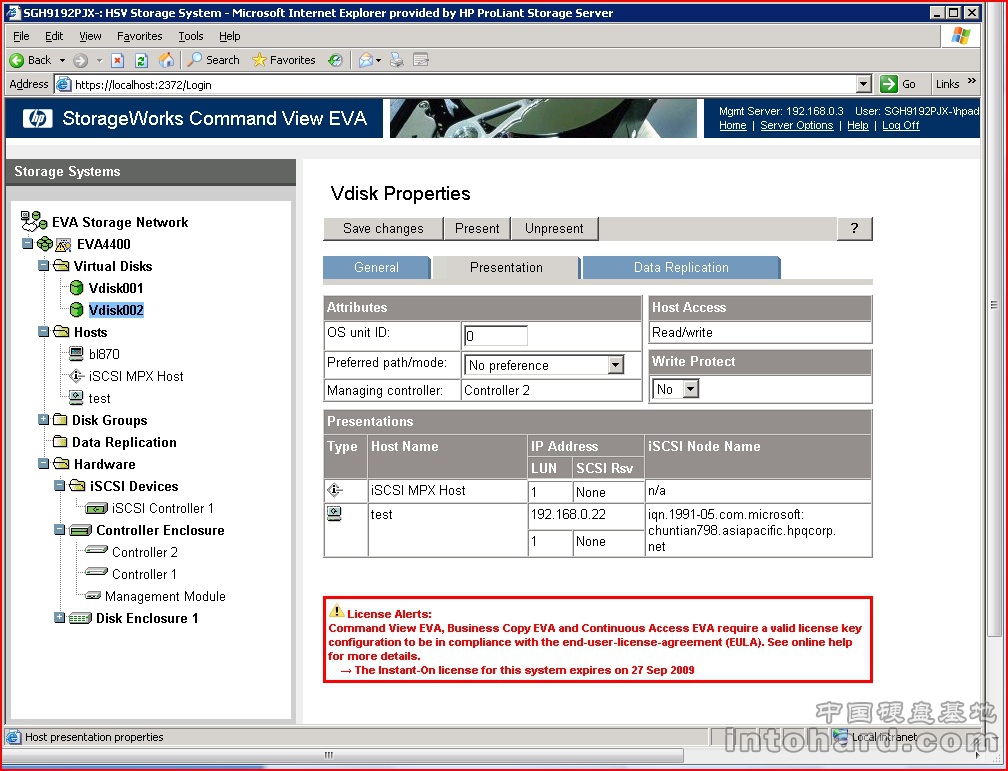Screen dimensions: 1008x771
Task: Open the Favorites menu
Action: coord(140,36)
